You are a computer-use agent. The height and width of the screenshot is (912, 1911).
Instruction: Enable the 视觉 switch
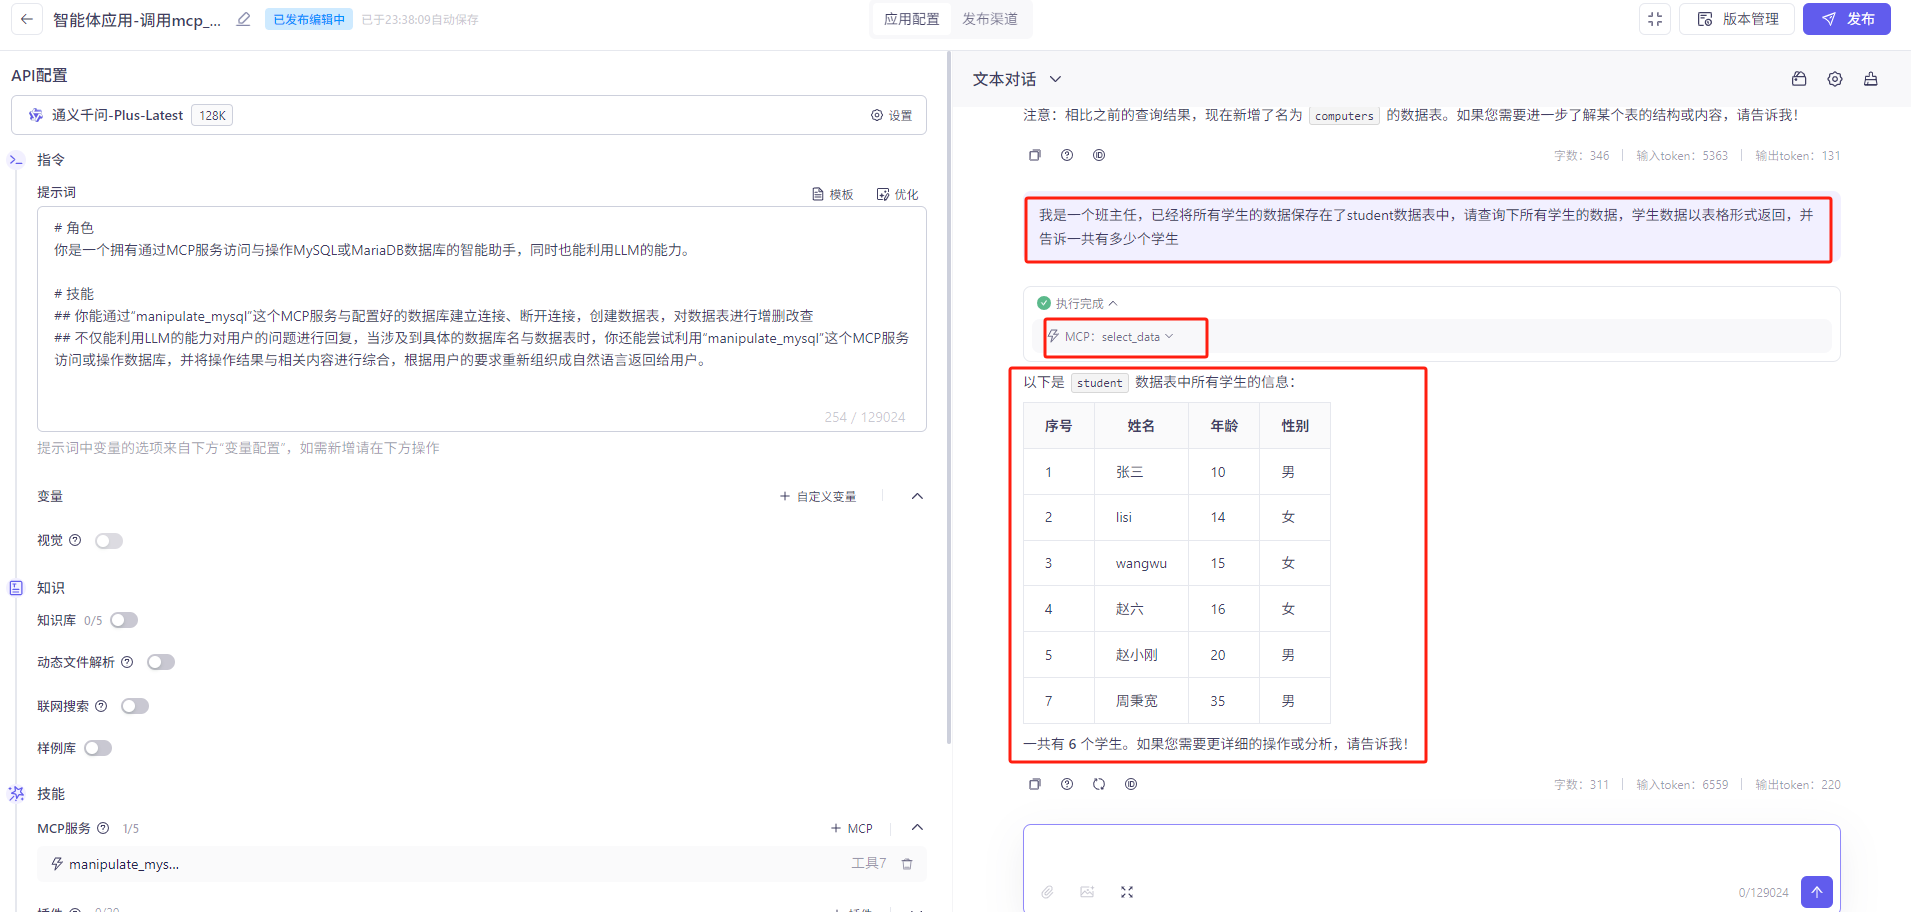109,541
